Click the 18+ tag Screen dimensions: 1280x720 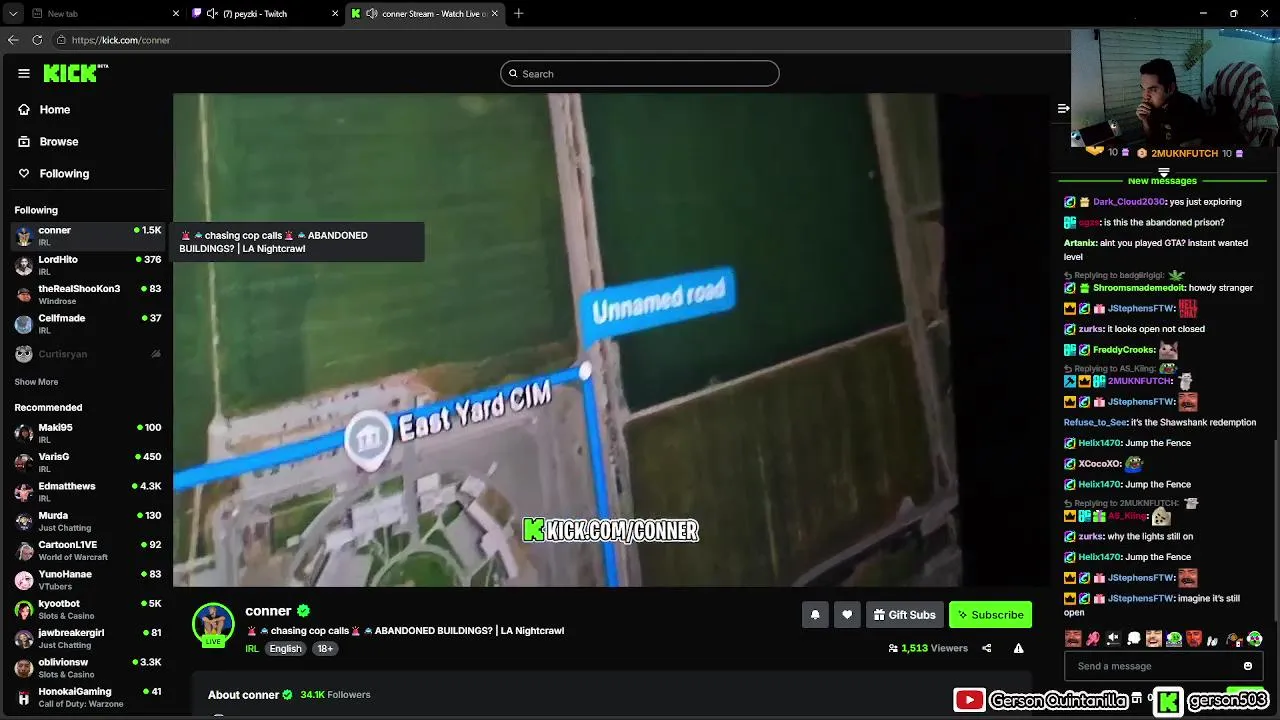[x=325, y=648]
